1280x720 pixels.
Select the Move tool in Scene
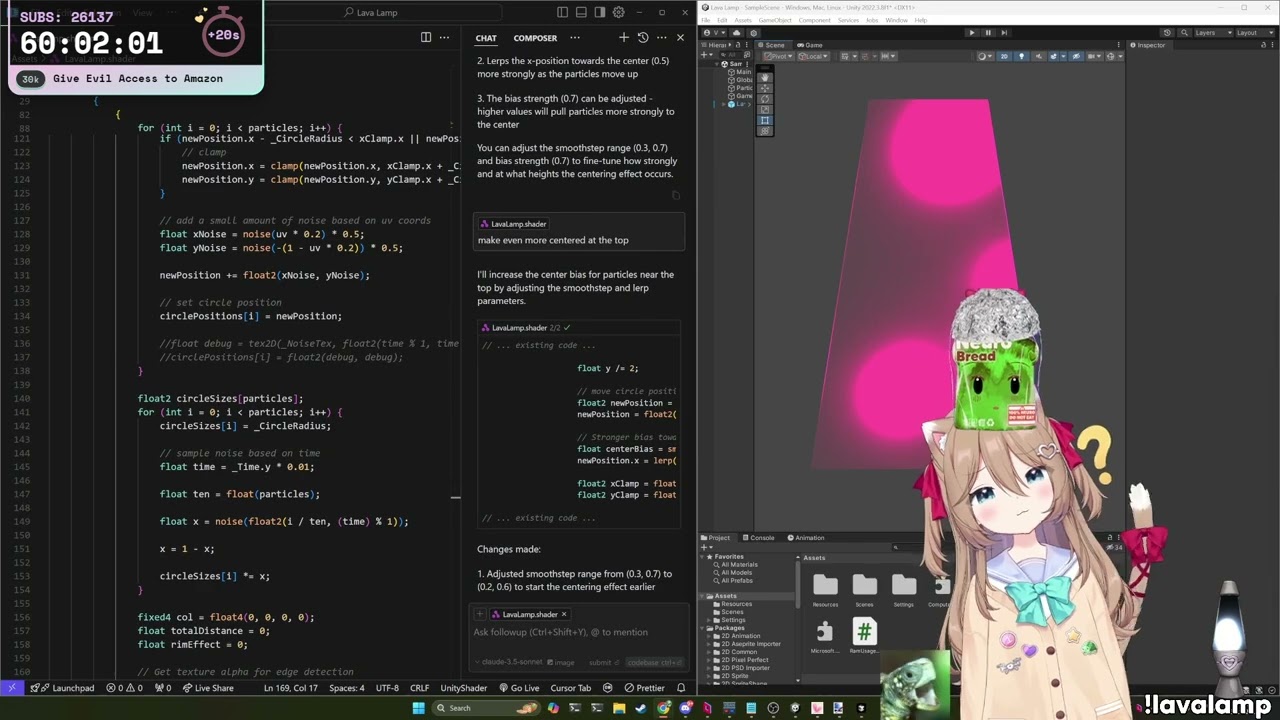click(765, 87)
